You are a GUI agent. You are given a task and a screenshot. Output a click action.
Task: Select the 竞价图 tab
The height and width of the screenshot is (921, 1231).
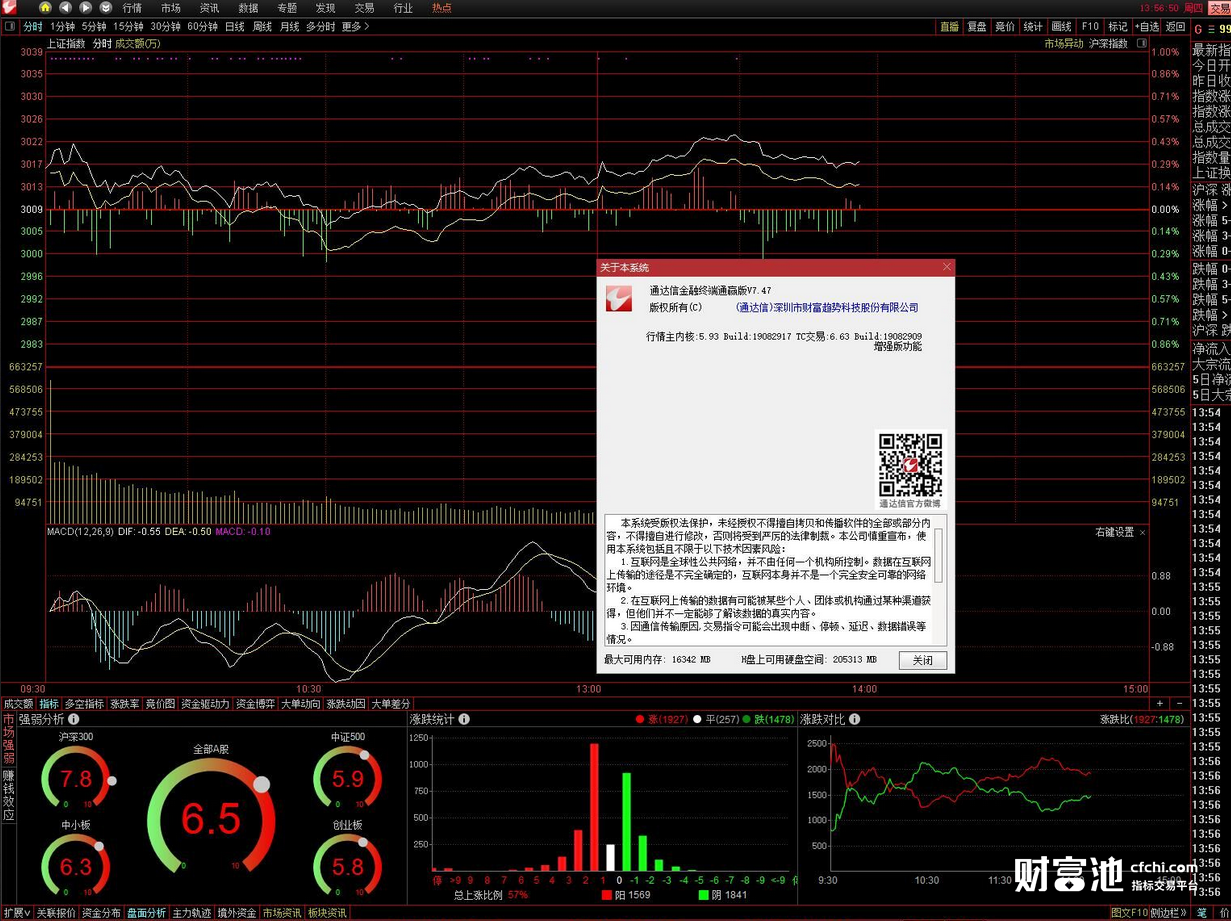coord(160,704)
